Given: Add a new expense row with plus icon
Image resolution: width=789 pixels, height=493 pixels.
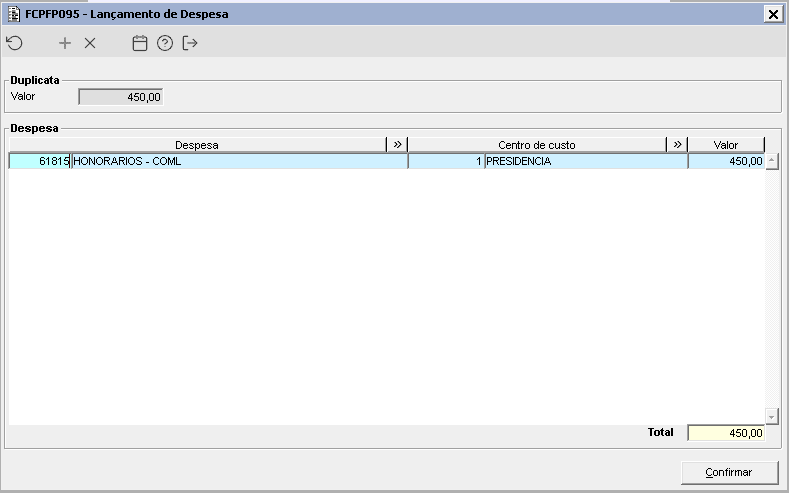Looking at the screenshot, I should pyautogui.click(x=65, y=43).
